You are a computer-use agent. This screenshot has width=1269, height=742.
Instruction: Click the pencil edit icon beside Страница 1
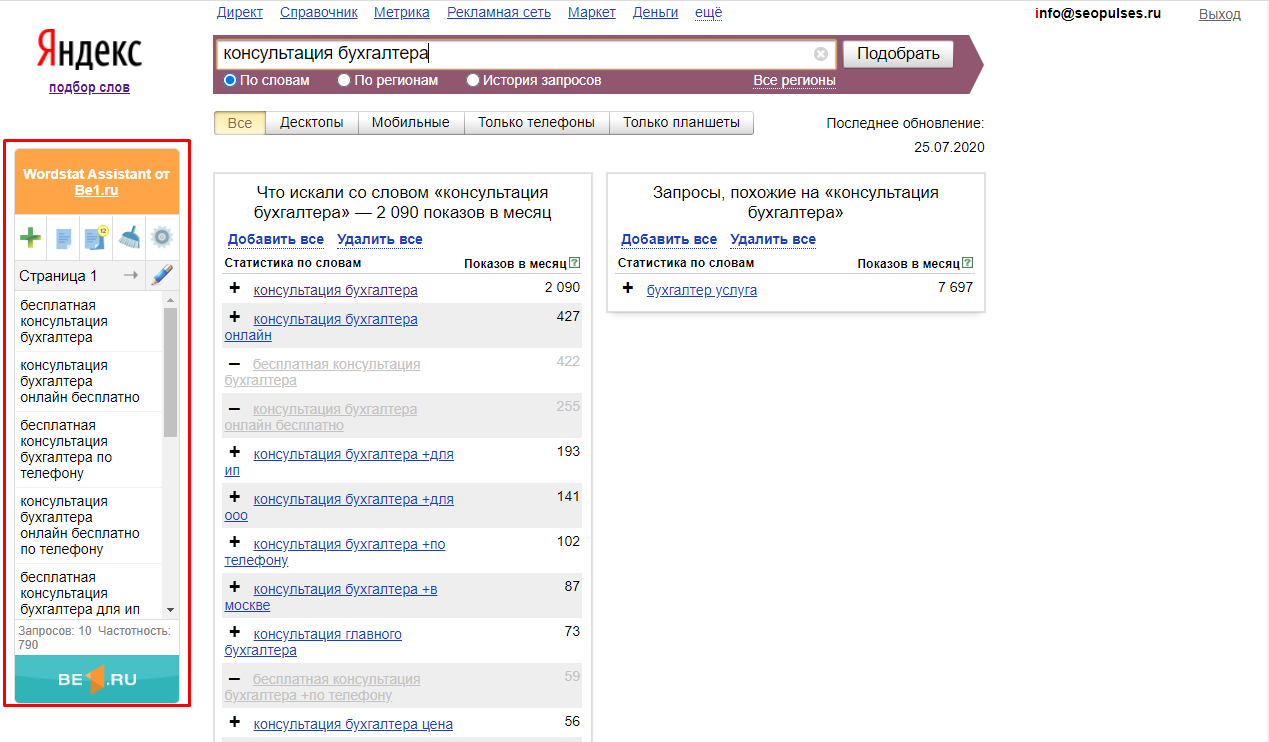[x=161, y=276]
